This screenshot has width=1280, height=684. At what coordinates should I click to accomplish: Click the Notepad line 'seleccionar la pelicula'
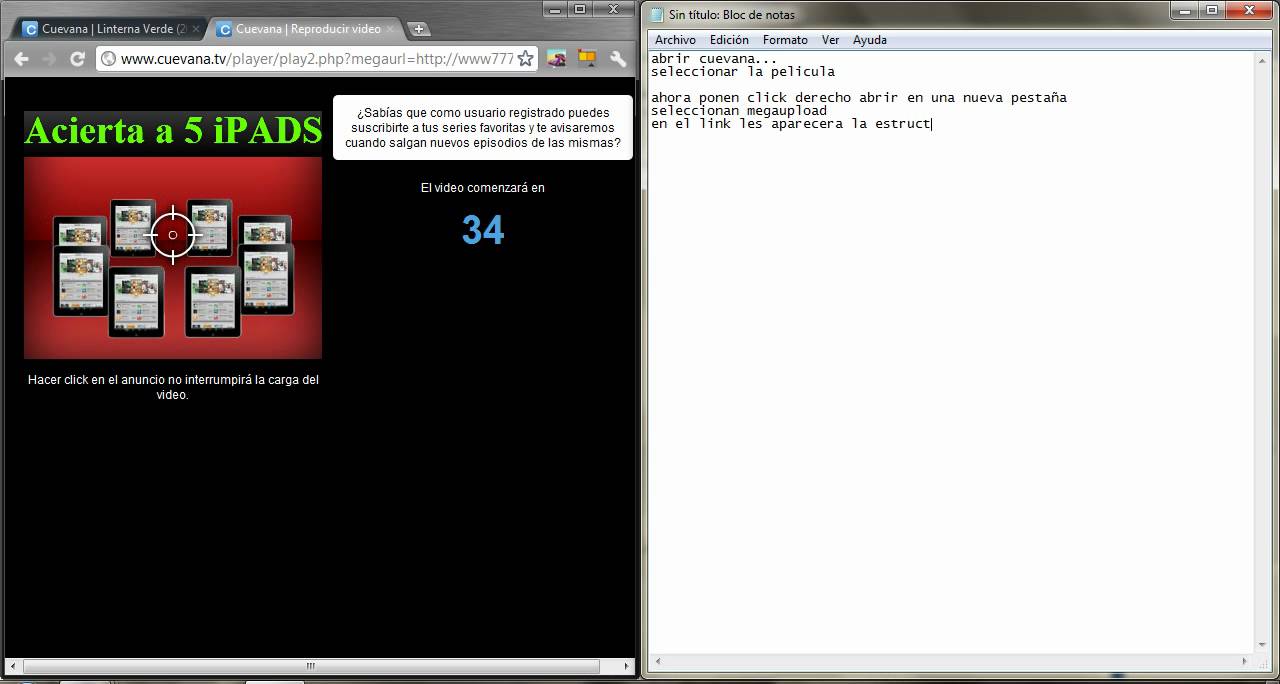pyautogui.click(x=743, y=72)
